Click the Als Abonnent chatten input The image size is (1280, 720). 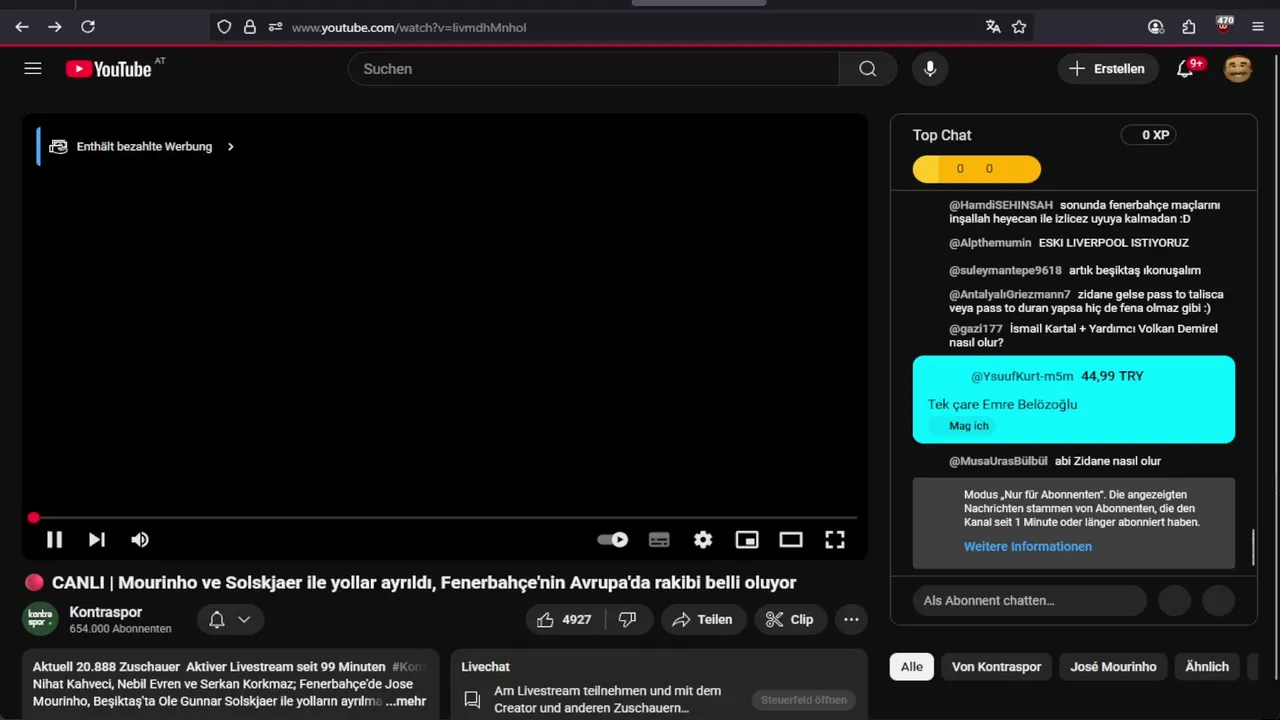(x=1029, y=600)
